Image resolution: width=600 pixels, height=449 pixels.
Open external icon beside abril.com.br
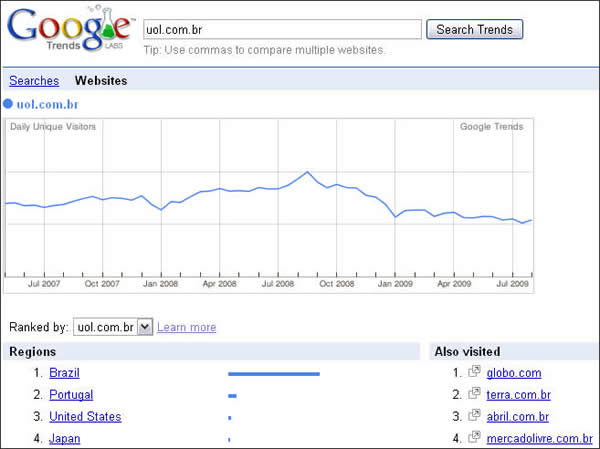click(475, 416)
